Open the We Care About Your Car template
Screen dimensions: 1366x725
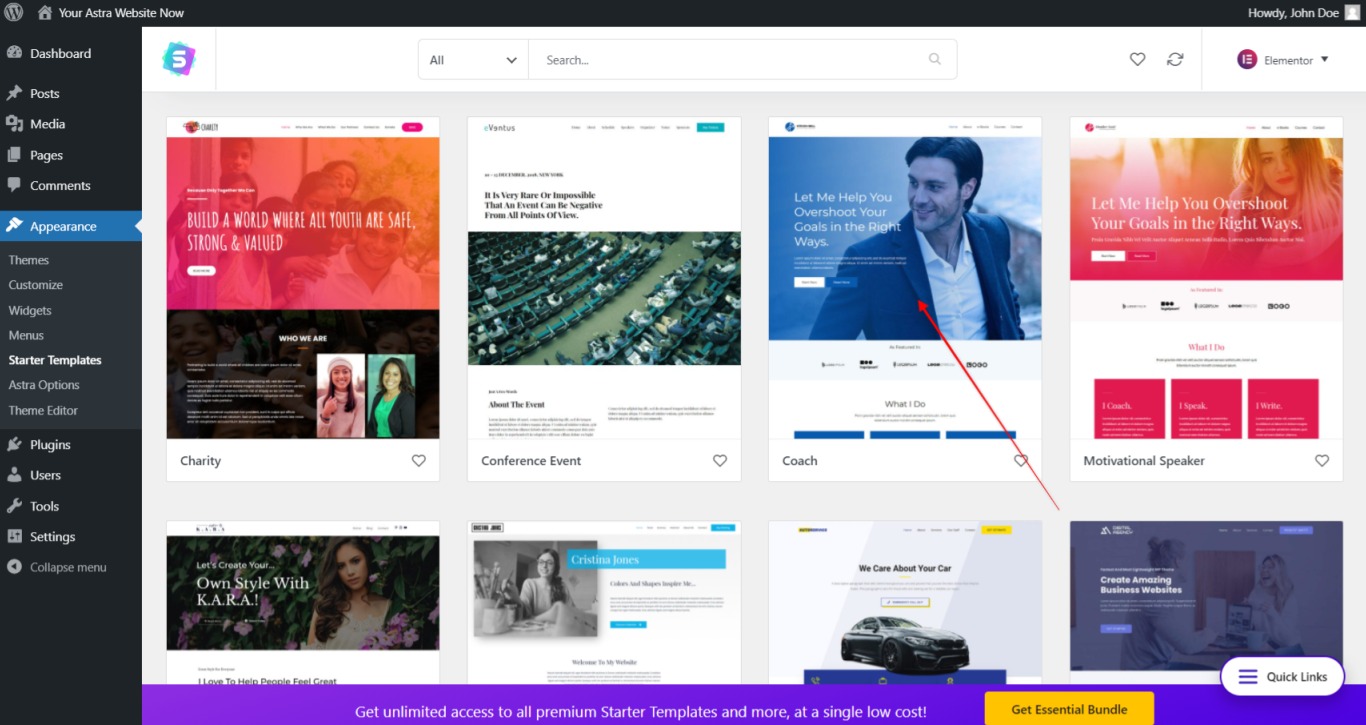coord(905,602)
